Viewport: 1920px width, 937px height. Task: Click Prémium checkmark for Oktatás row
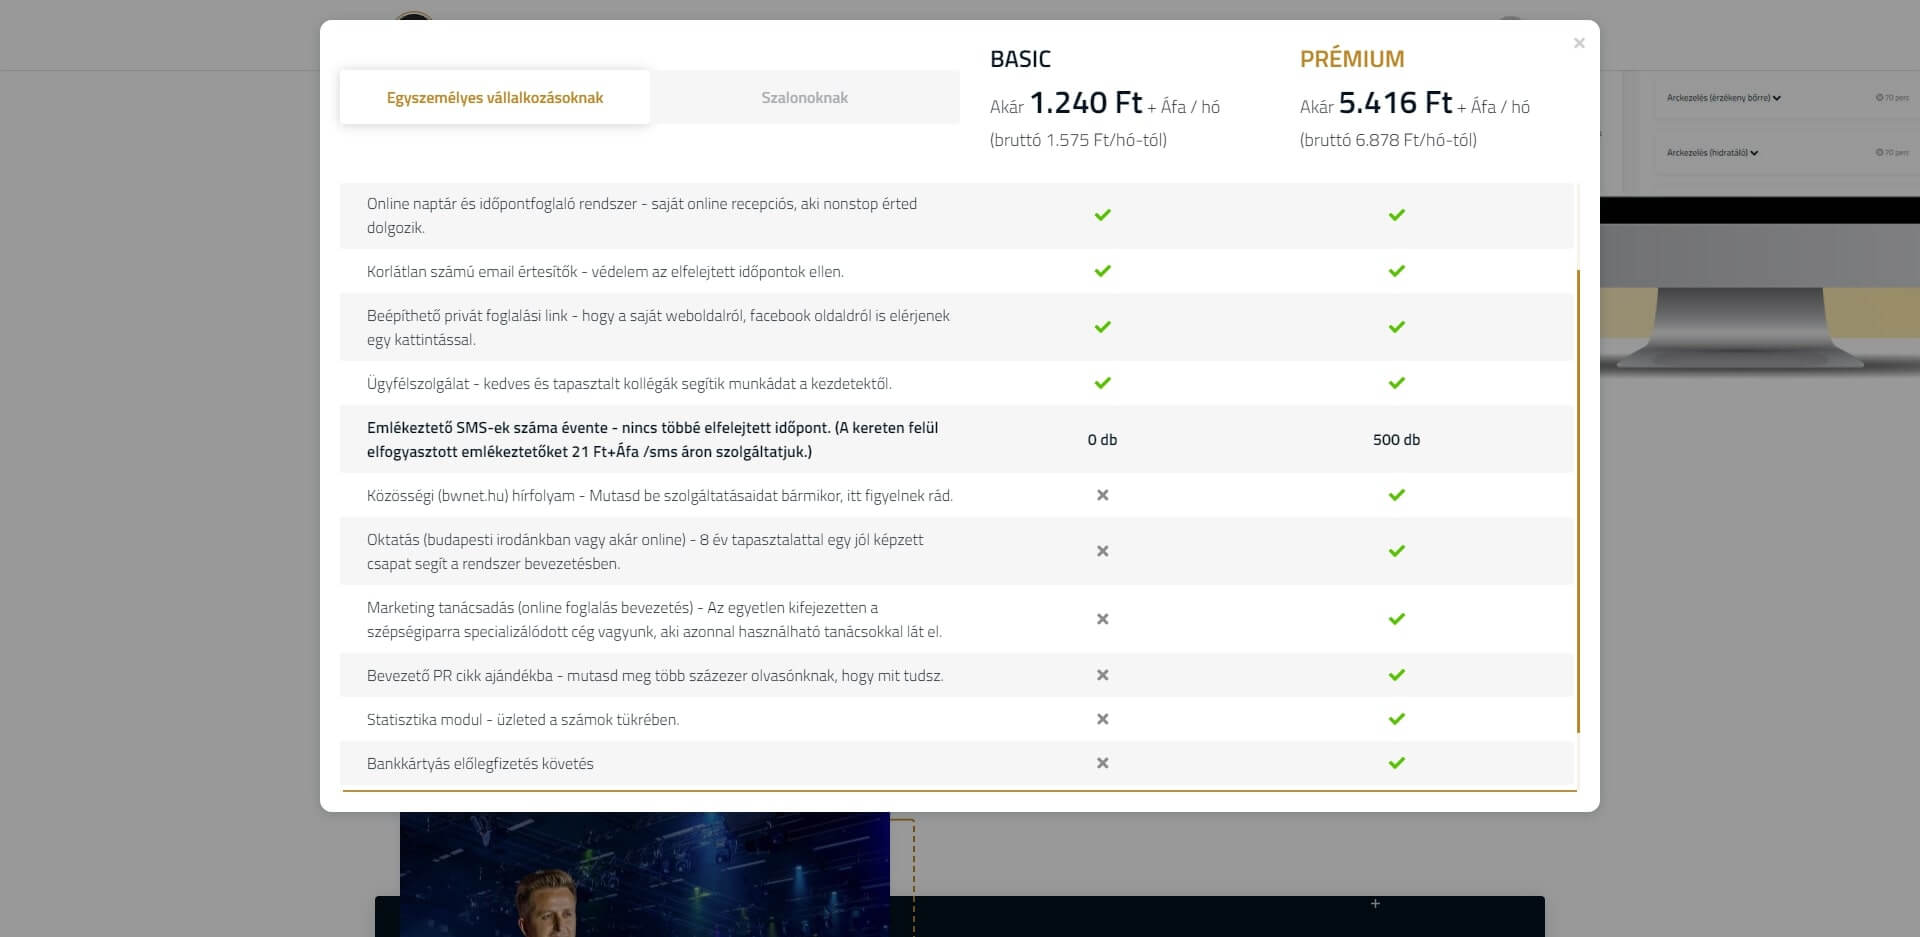point(1396,551)
